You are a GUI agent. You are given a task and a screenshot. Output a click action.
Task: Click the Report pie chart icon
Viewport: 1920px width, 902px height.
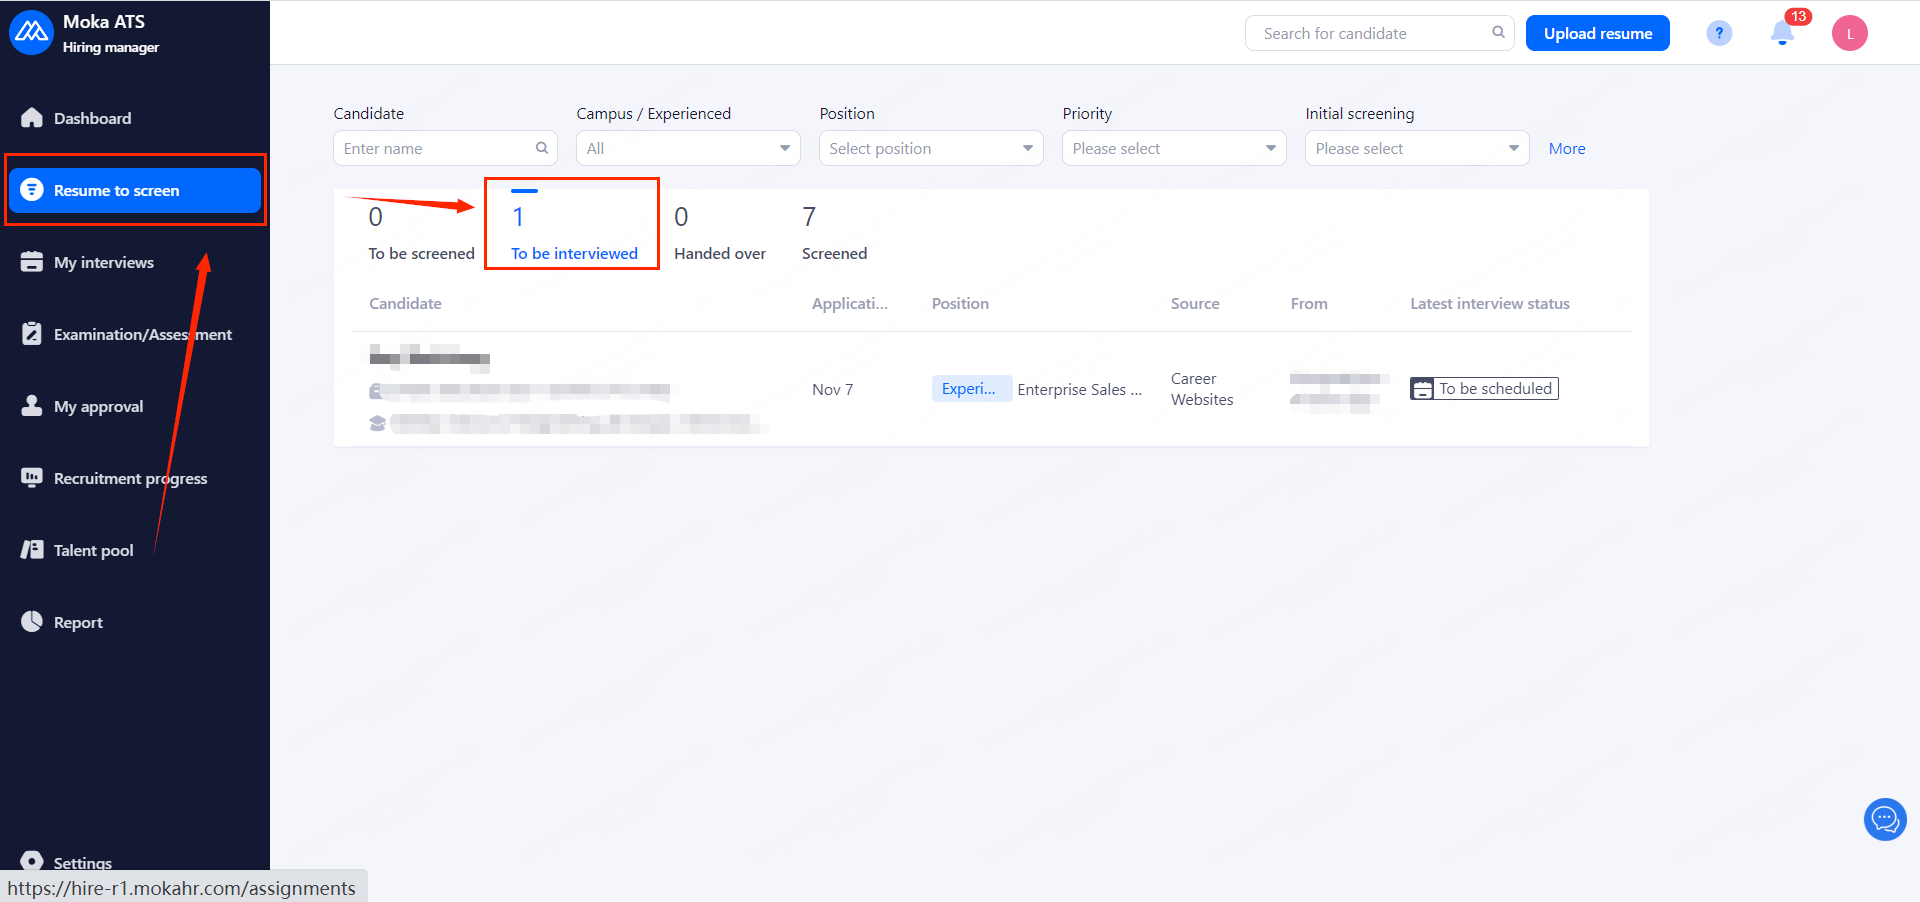pos(32,622)
